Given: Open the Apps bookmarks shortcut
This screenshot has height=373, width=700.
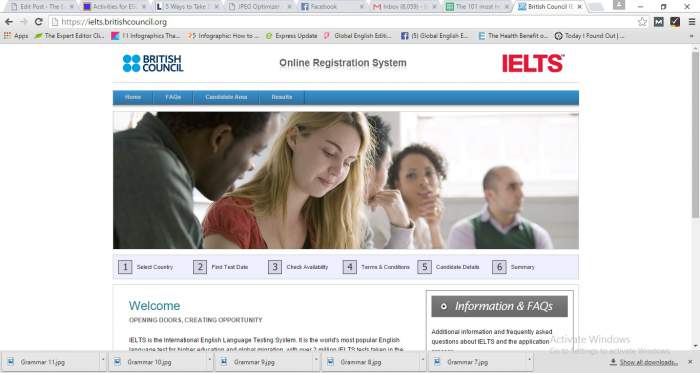Looking at the screenshot, I should pyautogui.click(x=16, y=36).
